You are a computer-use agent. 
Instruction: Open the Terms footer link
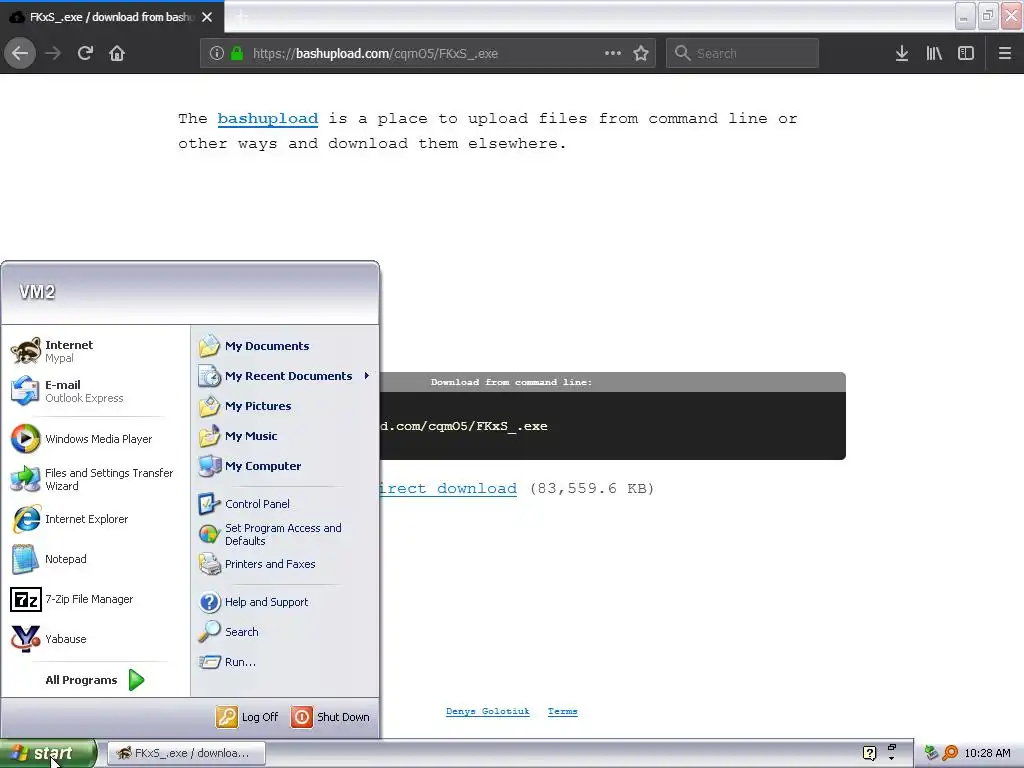click(562, 711)
